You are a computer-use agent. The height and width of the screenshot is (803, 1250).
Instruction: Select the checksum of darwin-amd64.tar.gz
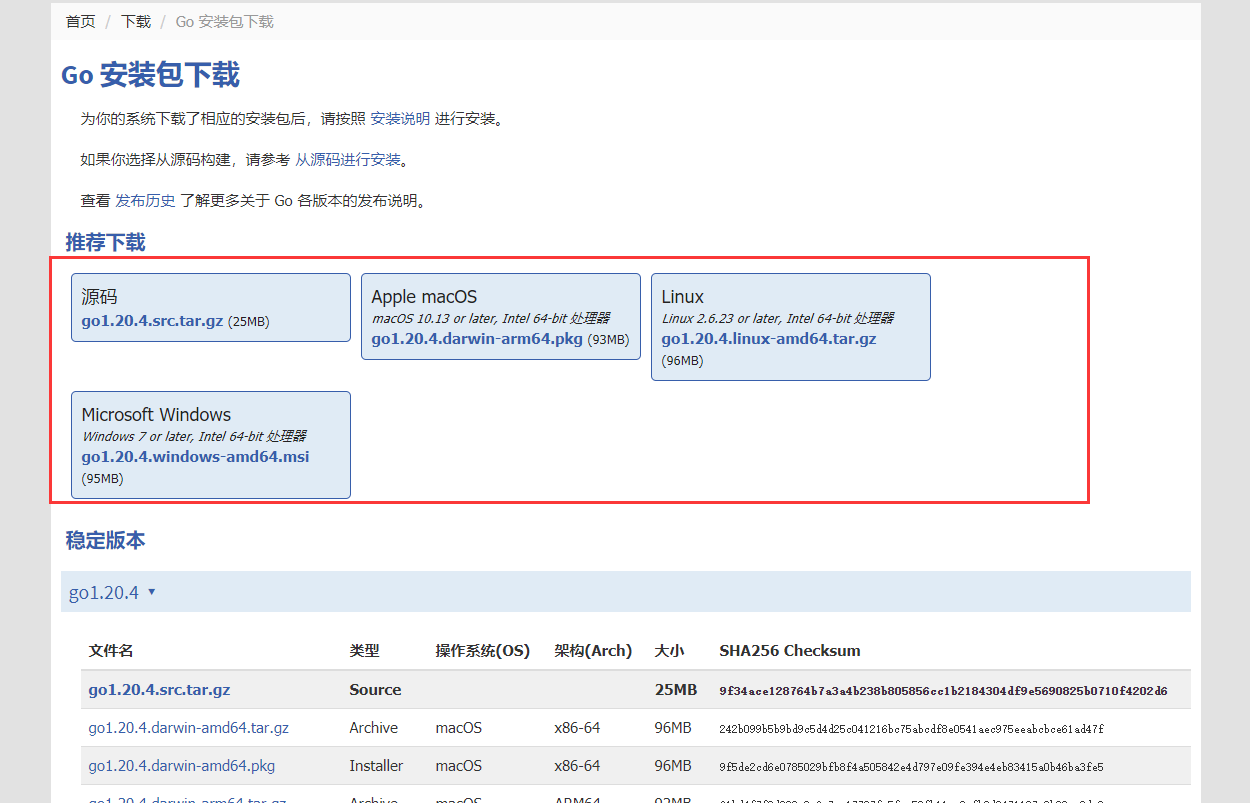point(911,729)
